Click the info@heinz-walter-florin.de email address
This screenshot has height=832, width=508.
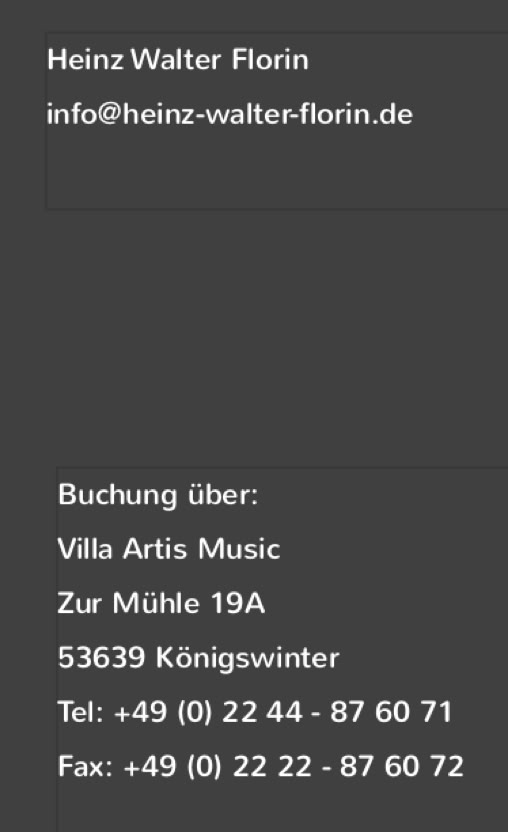(230, 115)
